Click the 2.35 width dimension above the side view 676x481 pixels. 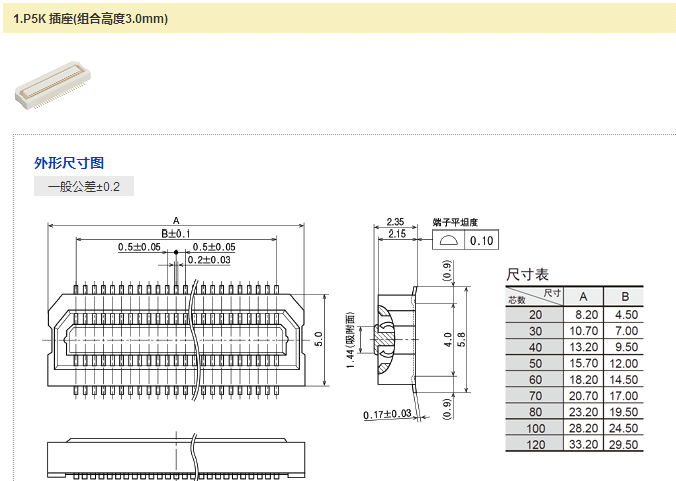point(395,221)
